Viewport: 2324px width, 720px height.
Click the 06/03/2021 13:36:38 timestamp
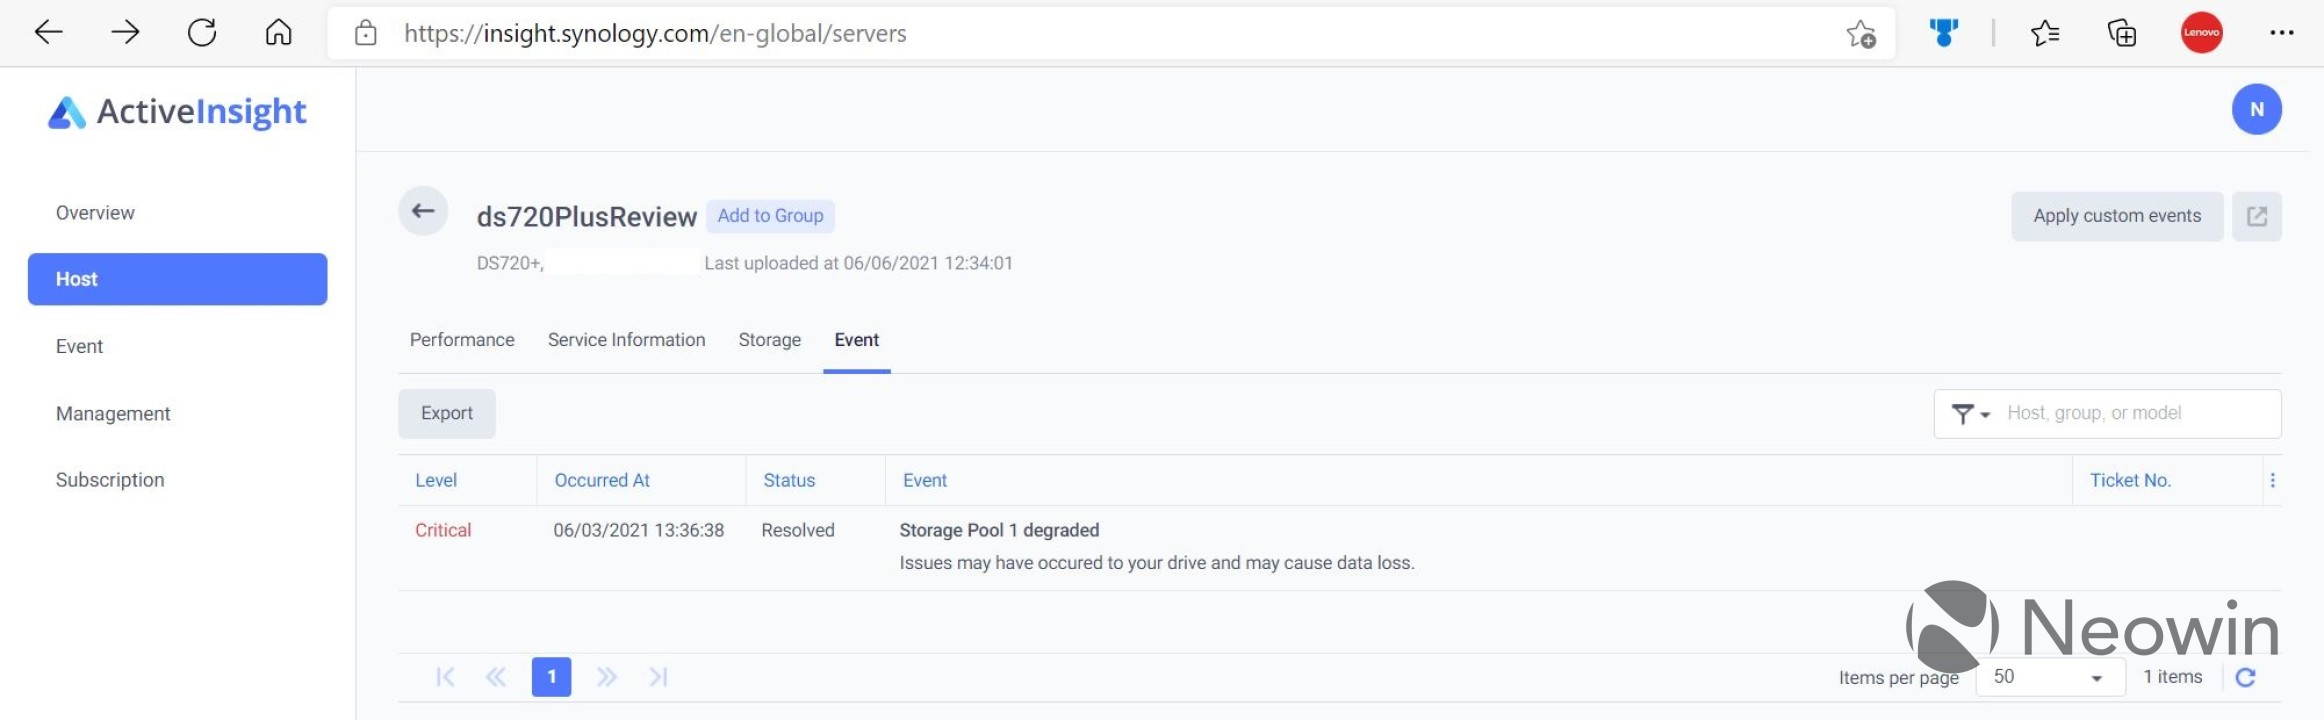coord(638,530)
